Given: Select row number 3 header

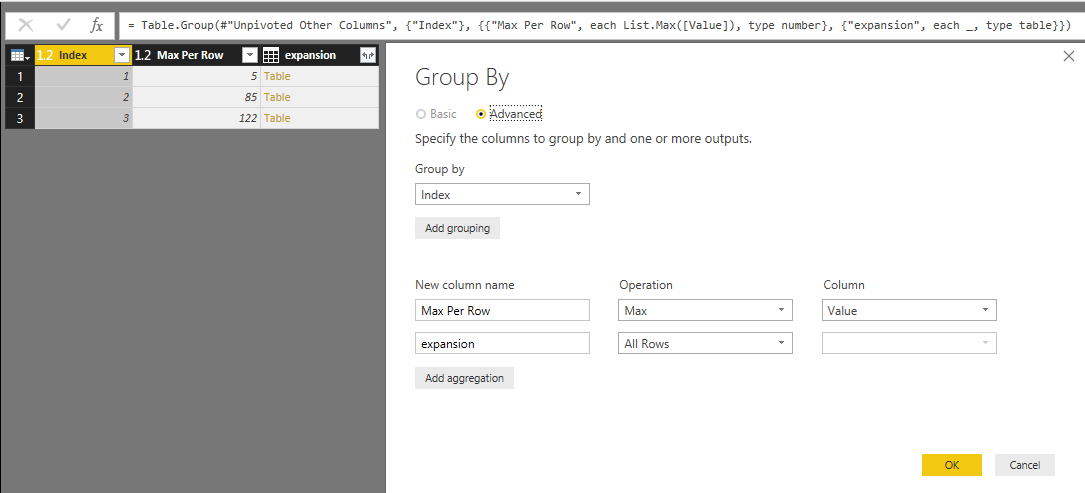Looking at the screenshot, I should (x=20, y=118).
